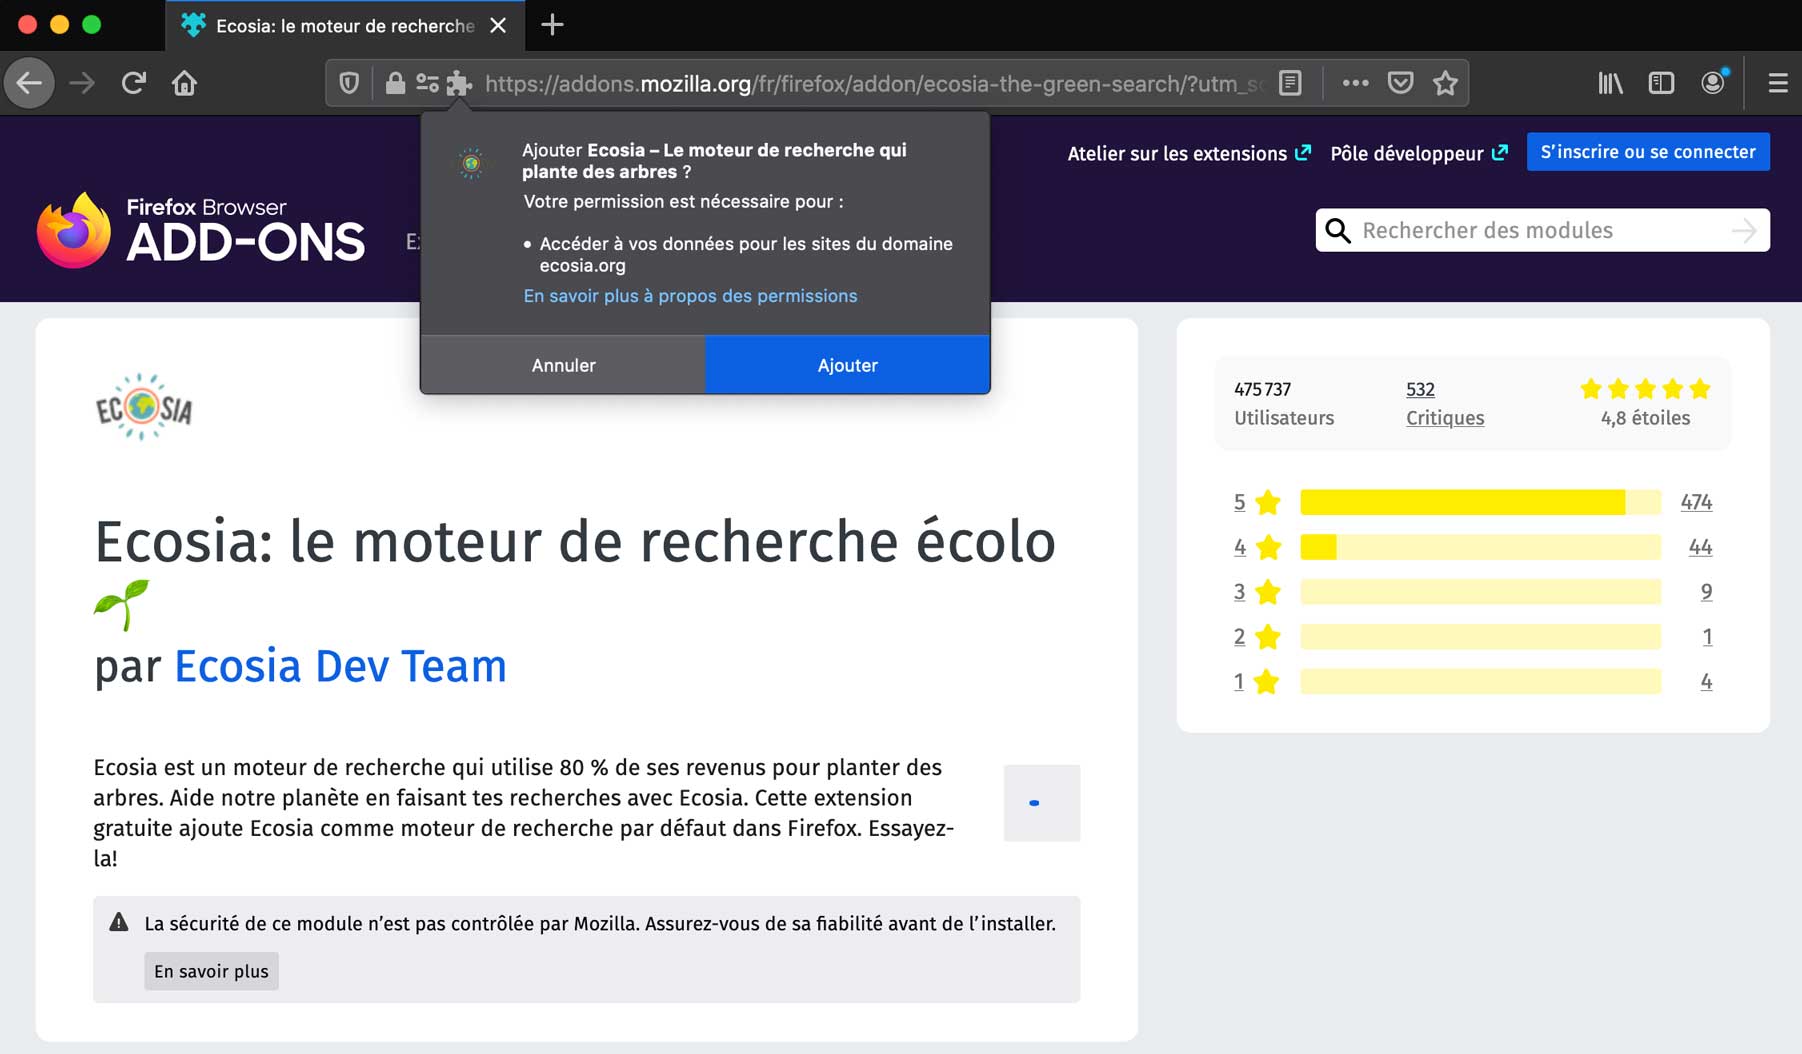1802x1054 pixels.
Task: Open the Library toolbar icon
Action: pyautogui.click(x=1610, y=83)
